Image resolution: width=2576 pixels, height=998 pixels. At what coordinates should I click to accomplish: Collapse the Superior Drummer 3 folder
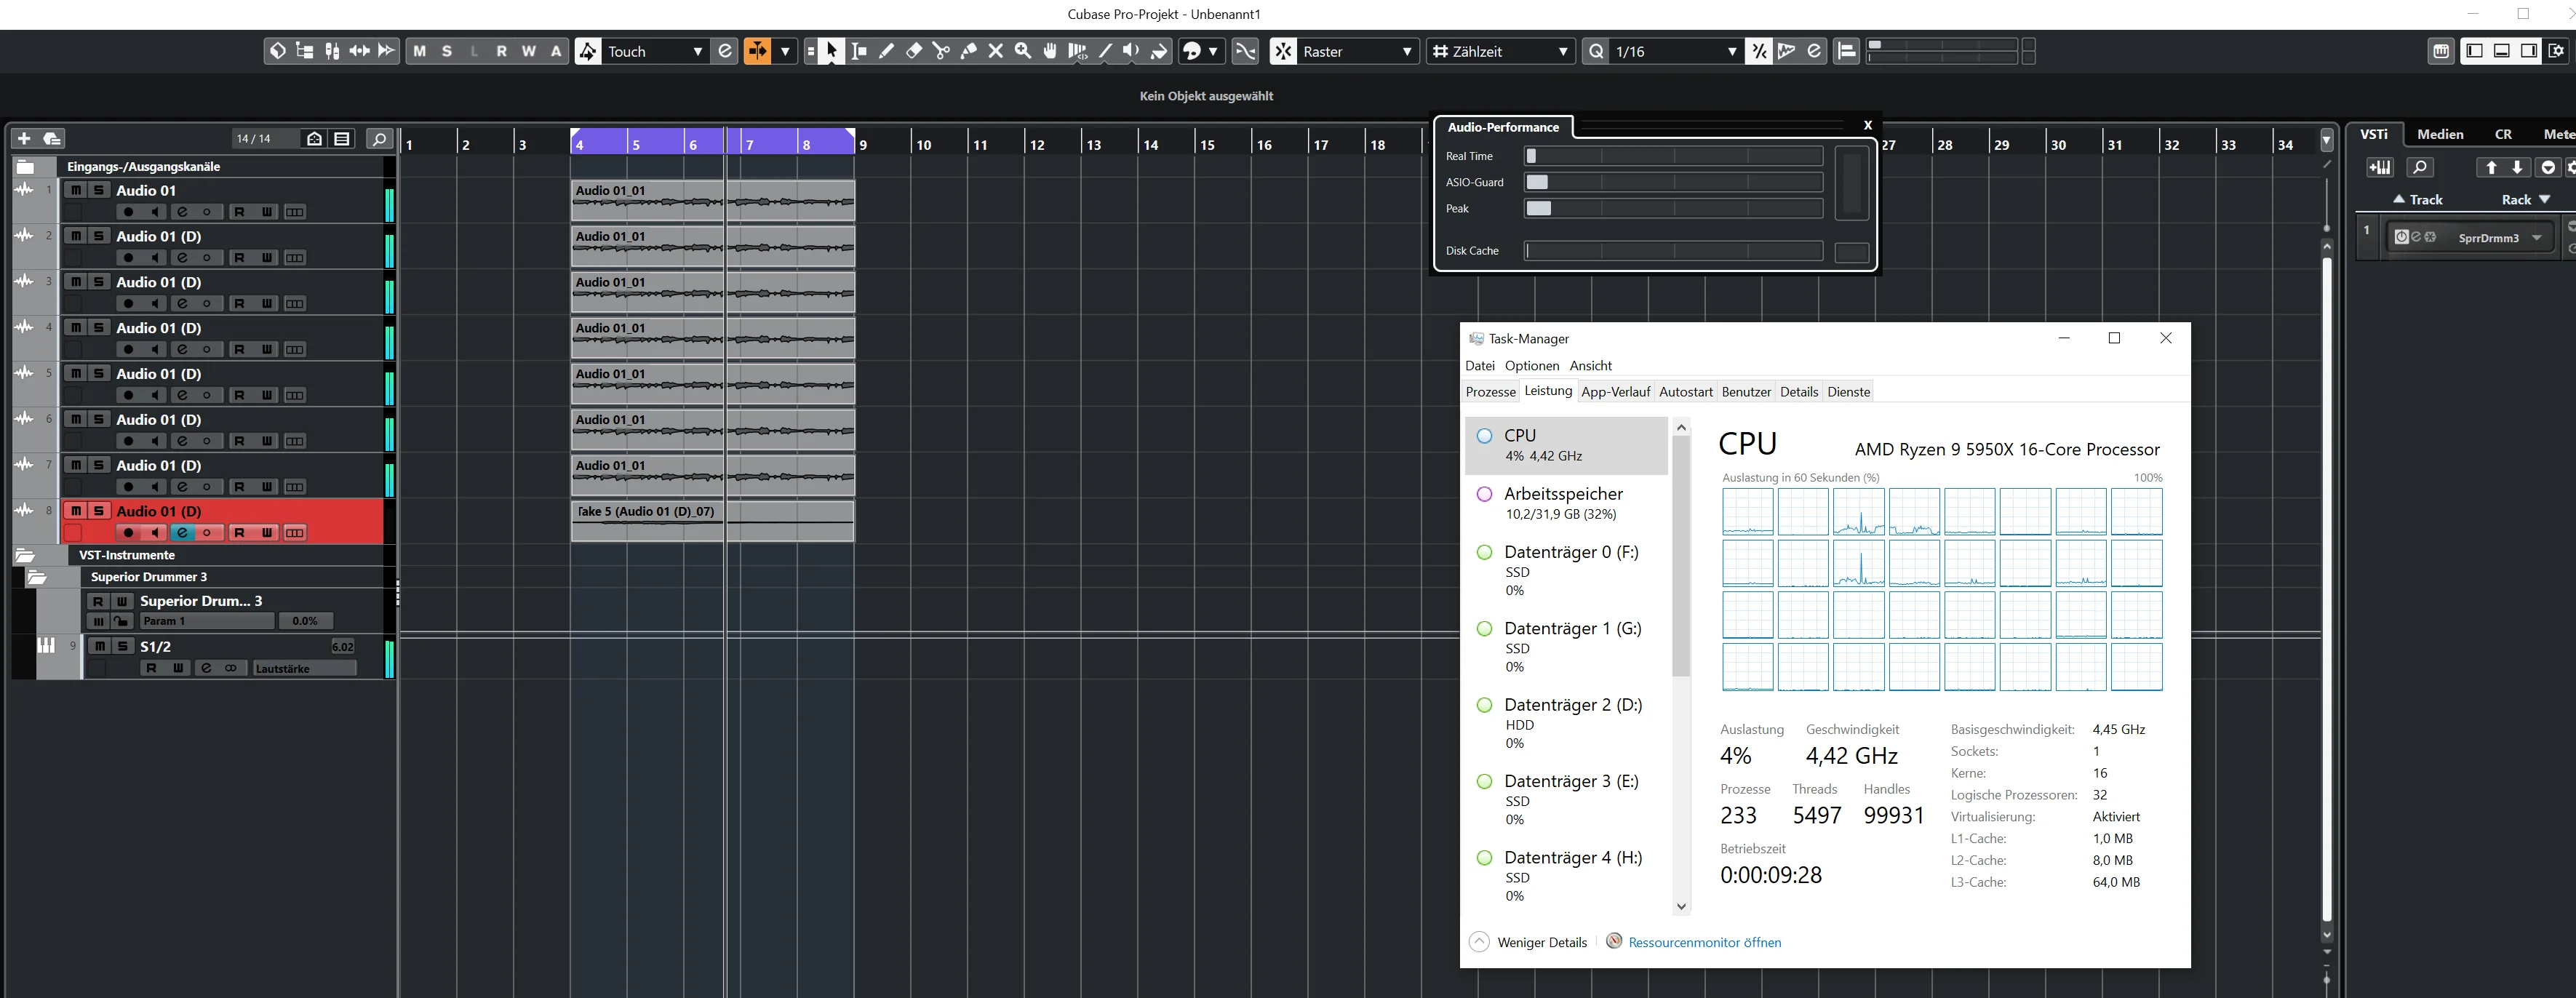point(37,577)
